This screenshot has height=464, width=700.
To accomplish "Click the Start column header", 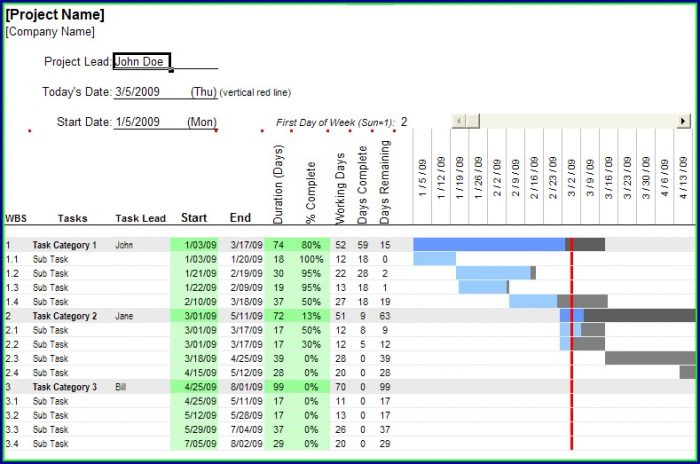I will point(194,217).
